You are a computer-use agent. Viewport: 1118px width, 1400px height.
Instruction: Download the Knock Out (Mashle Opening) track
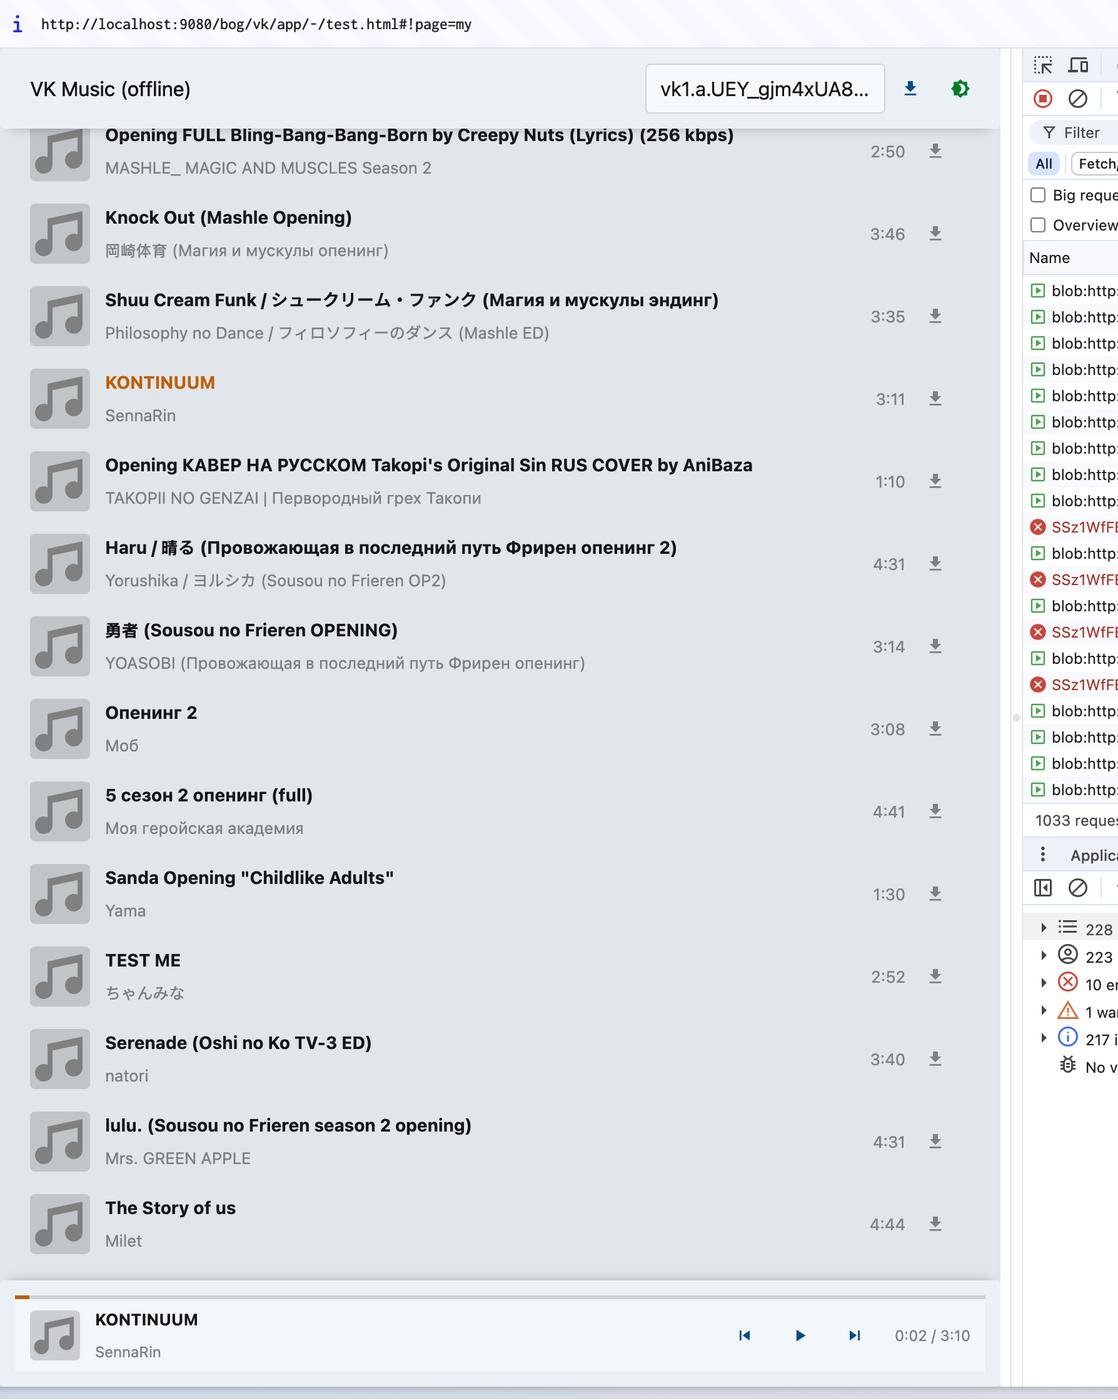[935, 234]
